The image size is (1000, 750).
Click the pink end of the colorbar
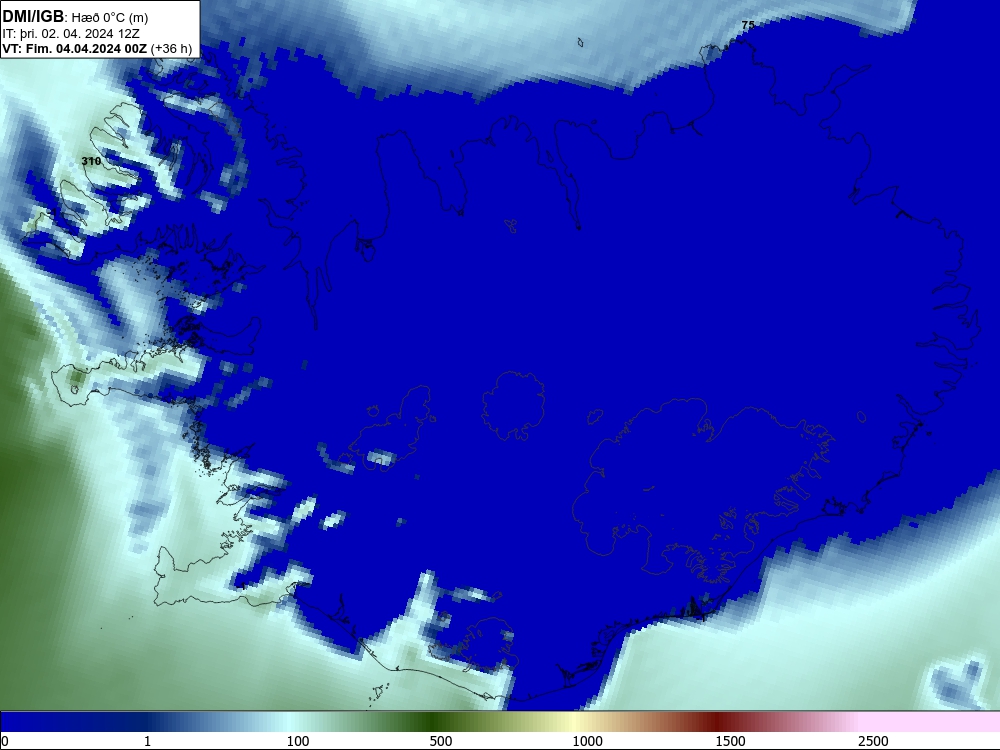[931, 722]
